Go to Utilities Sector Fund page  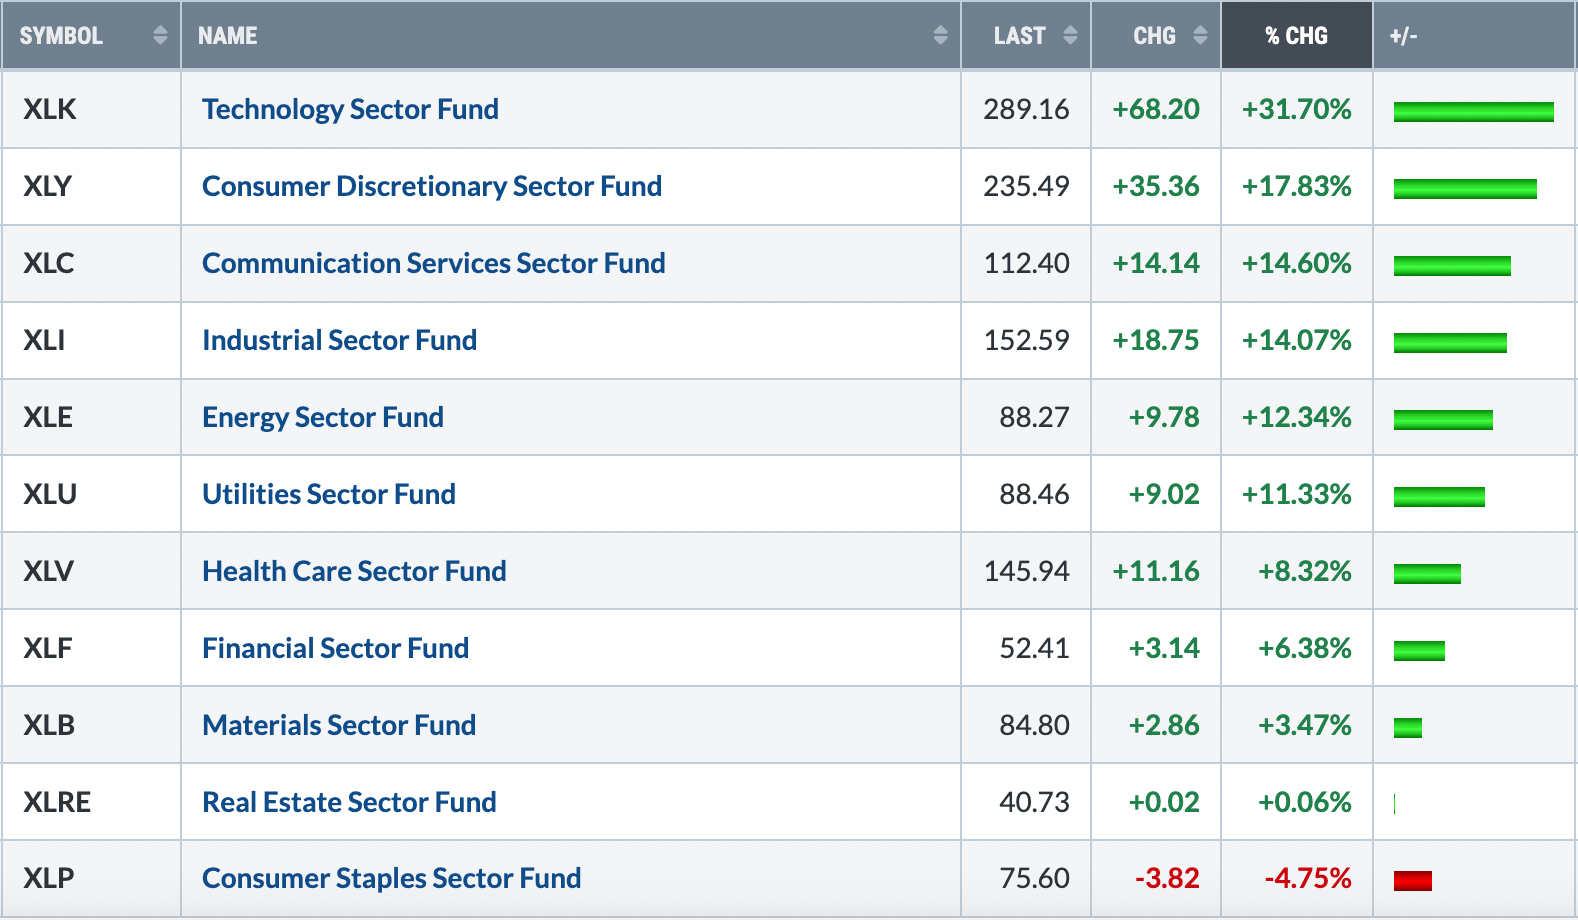point(328,494)
